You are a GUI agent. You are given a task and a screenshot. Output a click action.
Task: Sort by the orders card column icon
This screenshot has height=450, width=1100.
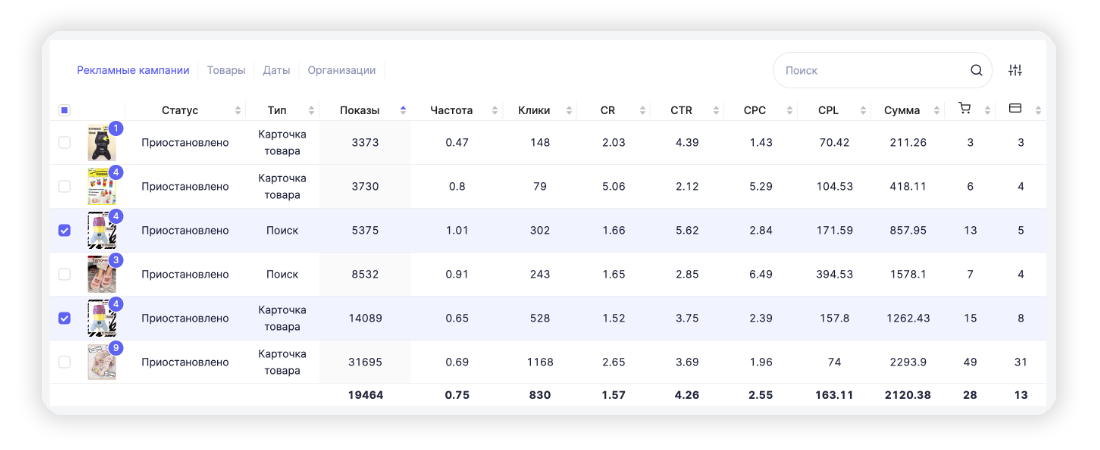[1015, 109]
